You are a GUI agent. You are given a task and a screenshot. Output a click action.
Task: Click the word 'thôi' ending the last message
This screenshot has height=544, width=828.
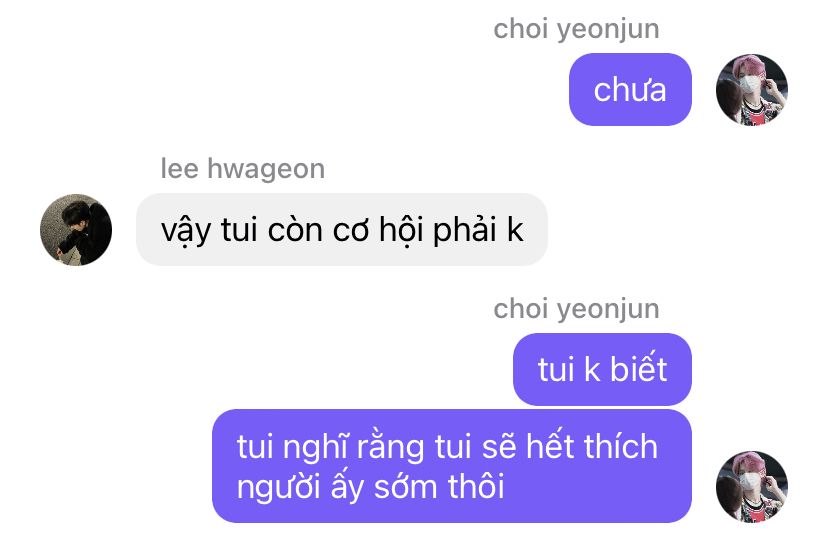476,486
